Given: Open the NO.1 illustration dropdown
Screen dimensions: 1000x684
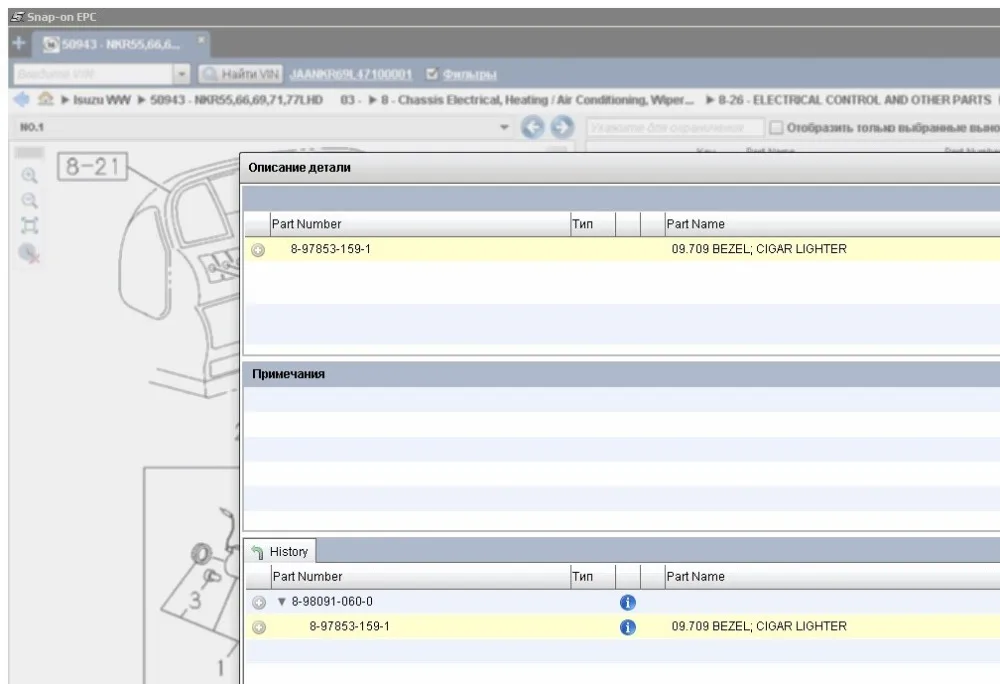Looking at the screenshot, I should (504, 127).
